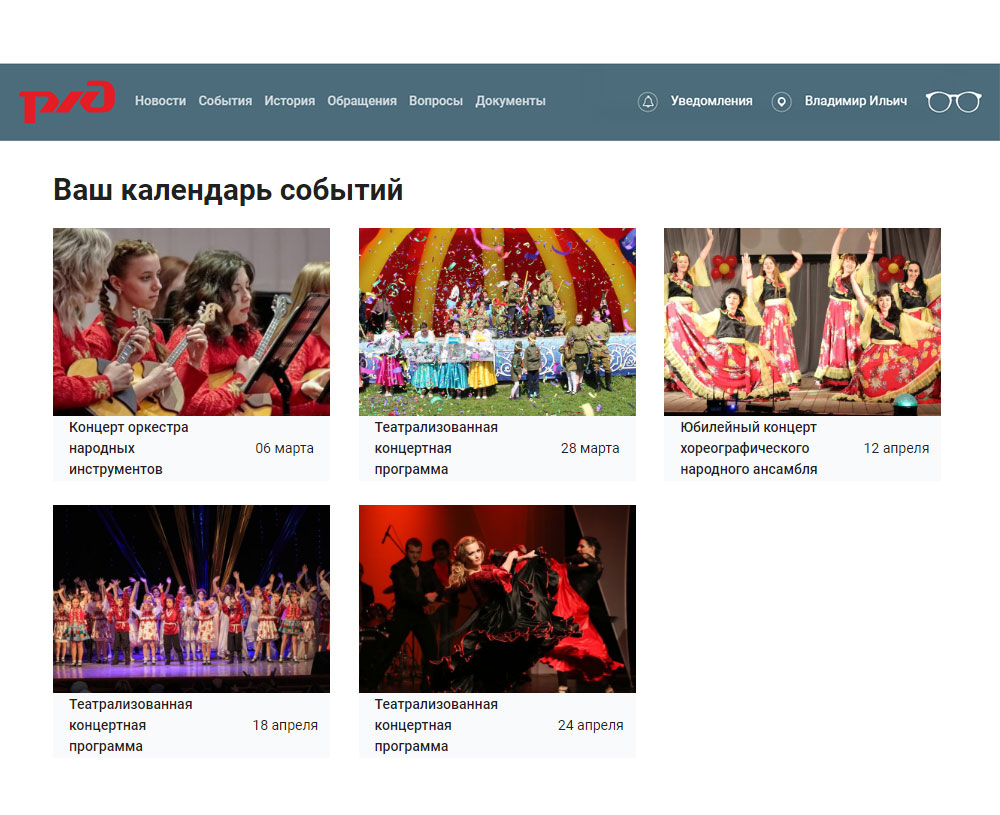The width and height of the screenshot is (1000, 815).
Task: Open the folk orchestra concert photo
Action: tap(191, 321)
